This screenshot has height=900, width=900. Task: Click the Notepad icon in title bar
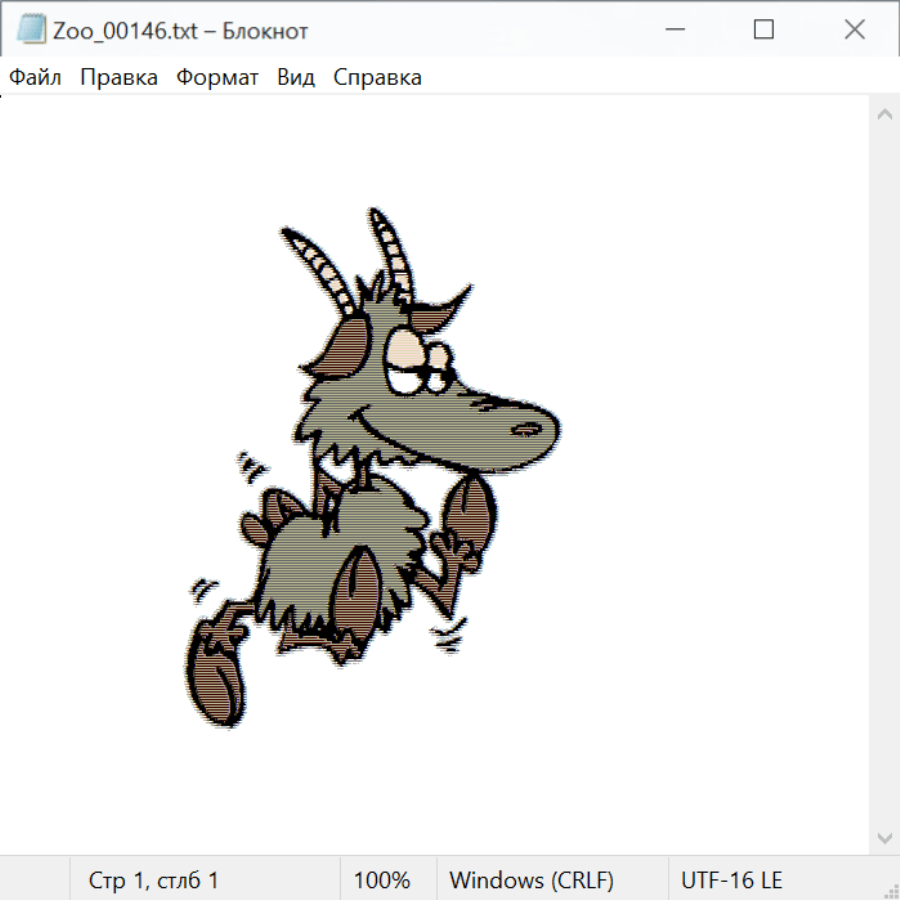(x=31, y=30)
